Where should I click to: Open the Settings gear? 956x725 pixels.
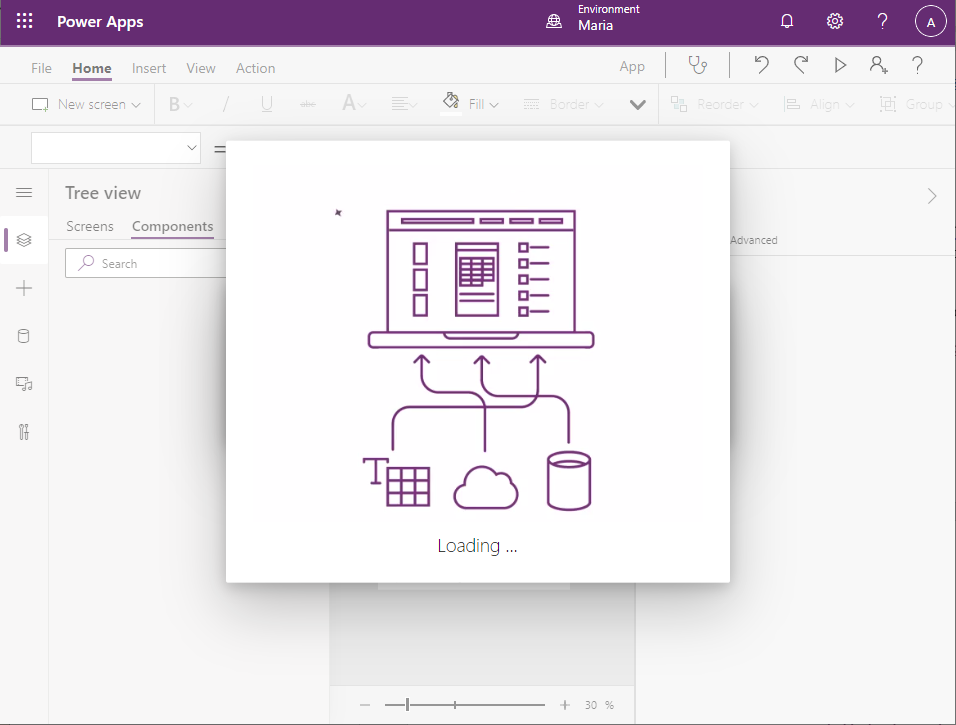point(835,21)
